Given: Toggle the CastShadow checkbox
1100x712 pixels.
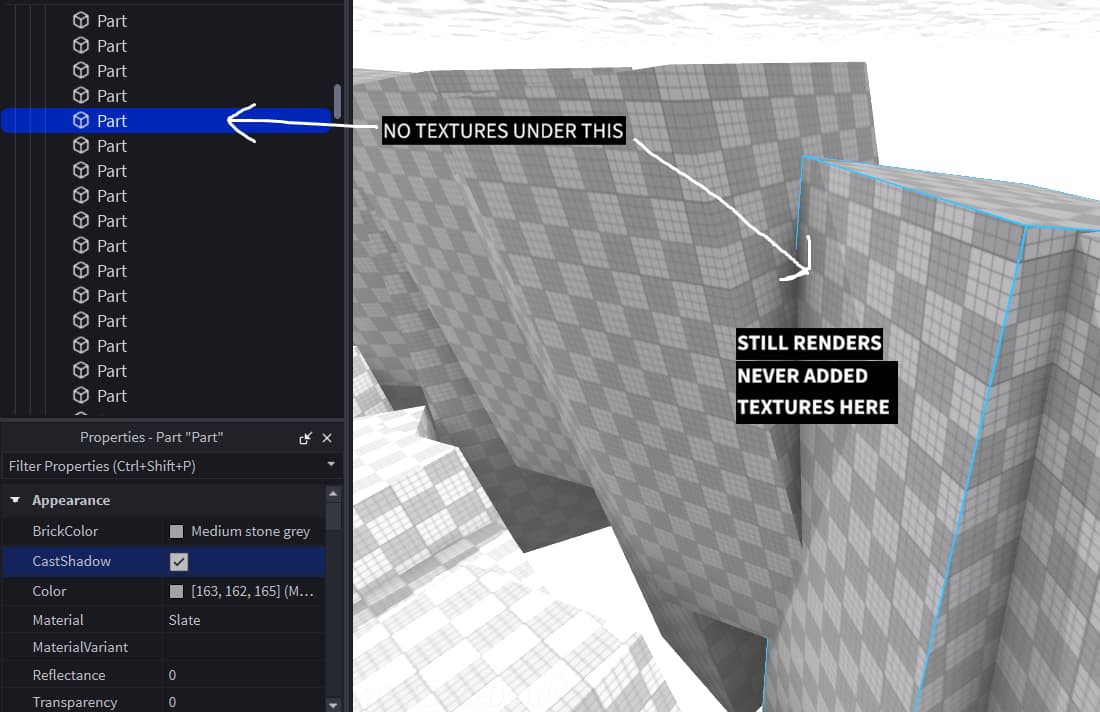Looking at the screenshot, I should (179, 562).
